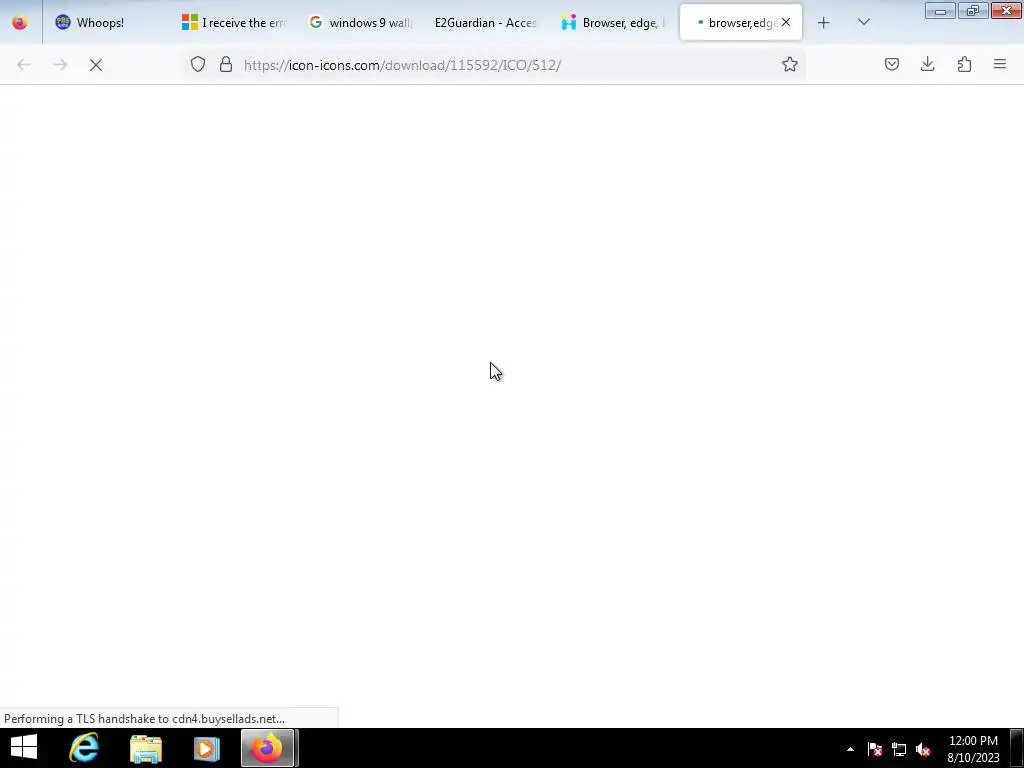1024x768 pixels.
Task: Open the tracking protection shield icon
Action: pos(198,65)
